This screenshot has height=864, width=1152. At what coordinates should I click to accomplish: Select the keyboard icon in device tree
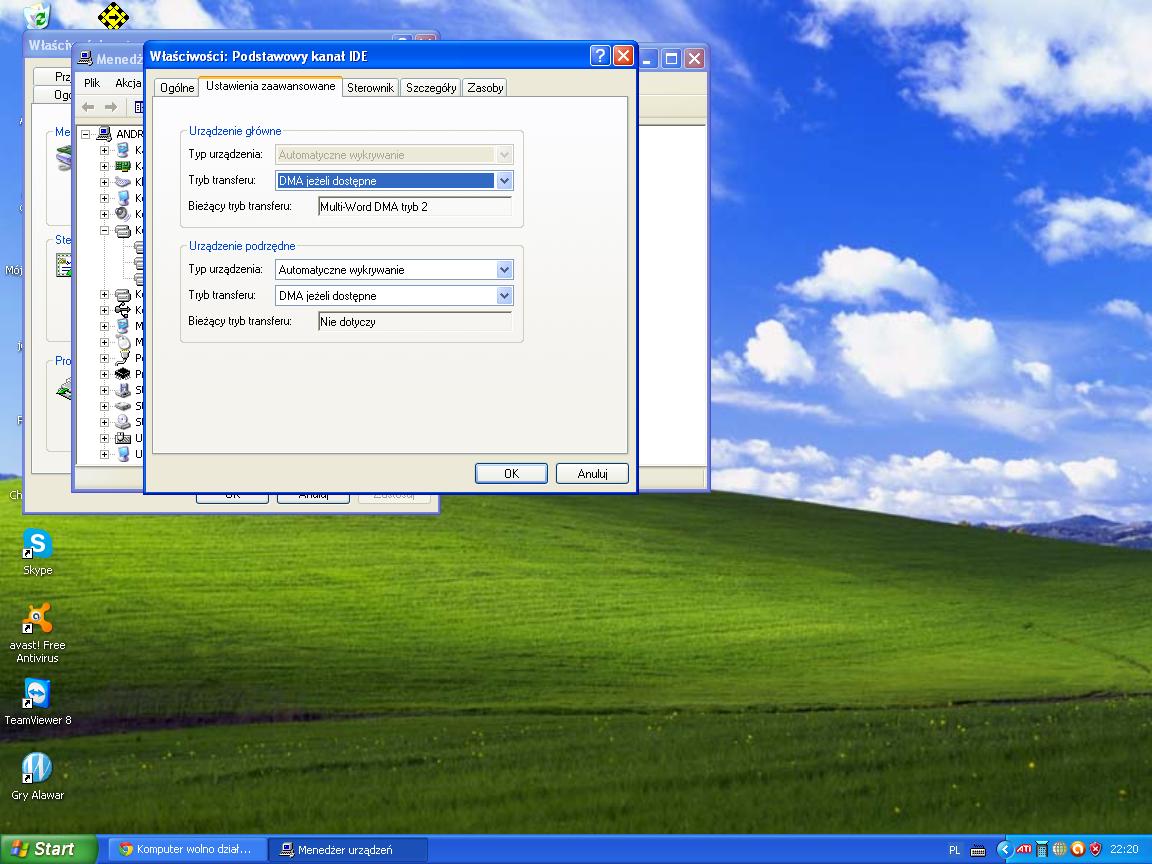click(123, 181)
